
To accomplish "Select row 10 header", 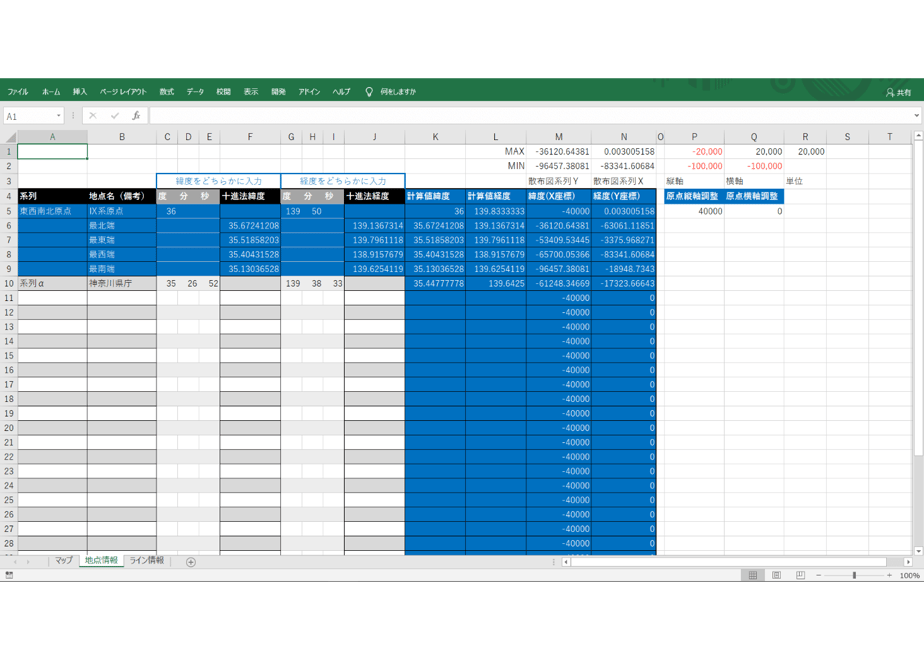I will pos(9,283).
